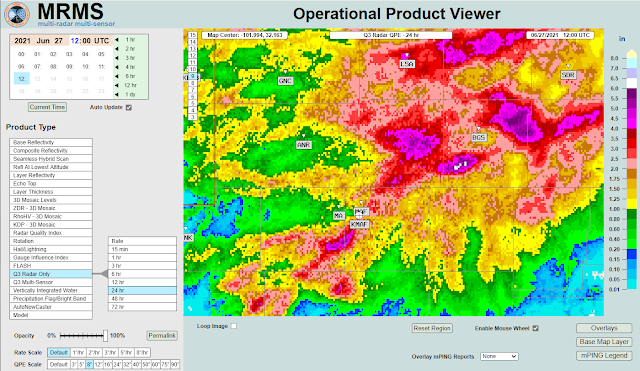Click the Current Time button

(47, 107)
